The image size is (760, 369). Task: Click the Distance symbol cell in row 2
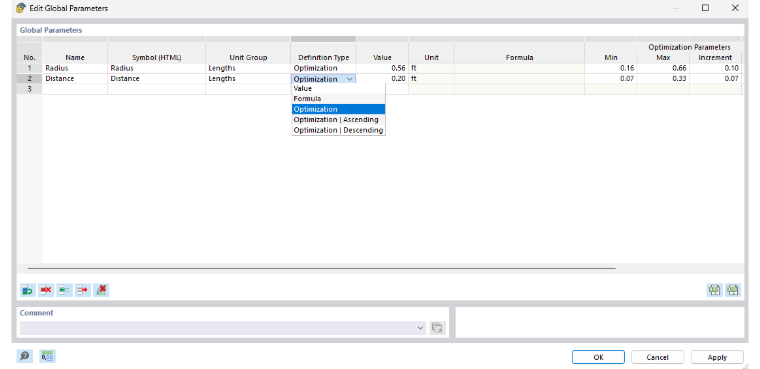click(x=157, y=78)
